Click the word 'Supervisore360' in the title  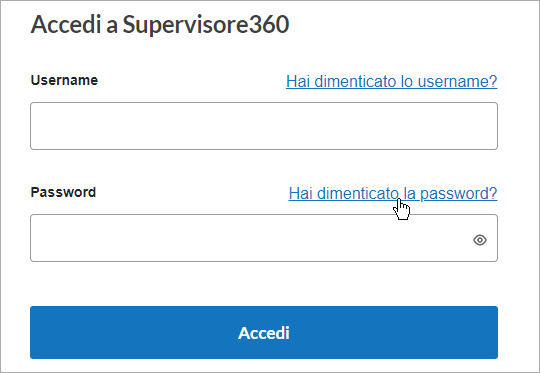point(206,25)
